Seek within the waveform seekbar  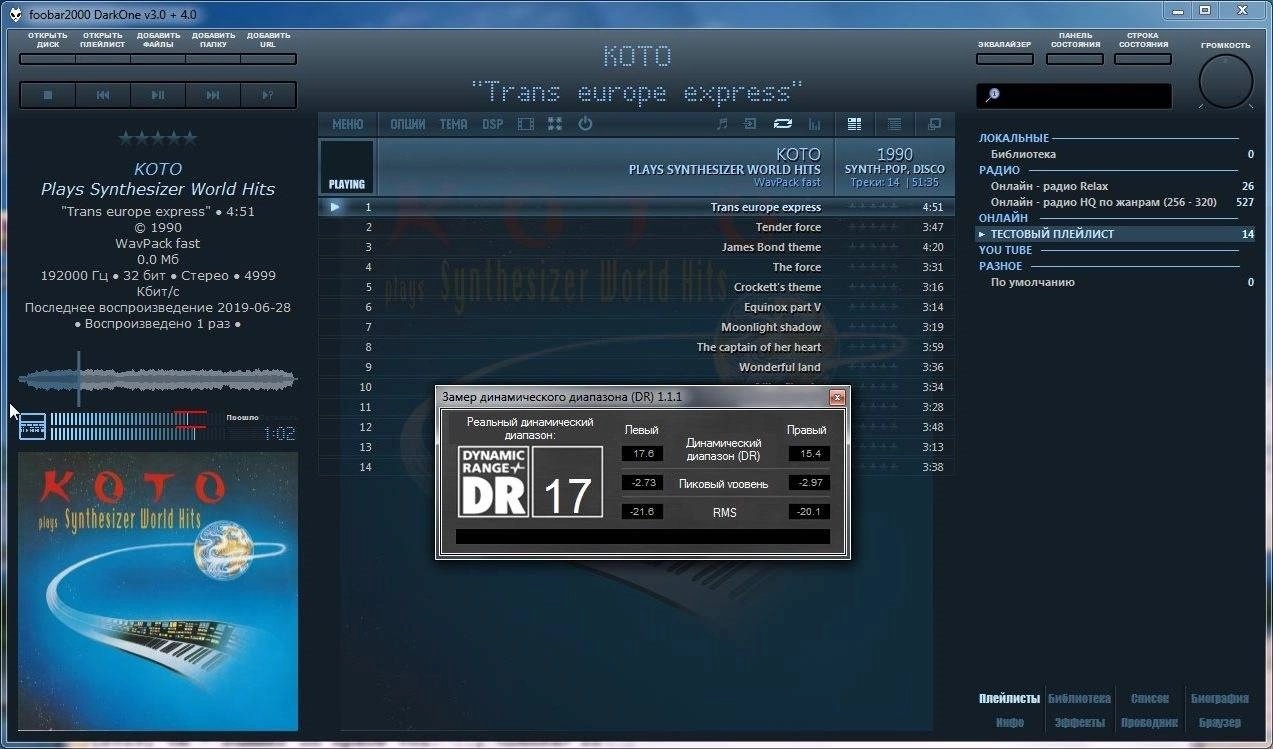(x=158, y=379)
